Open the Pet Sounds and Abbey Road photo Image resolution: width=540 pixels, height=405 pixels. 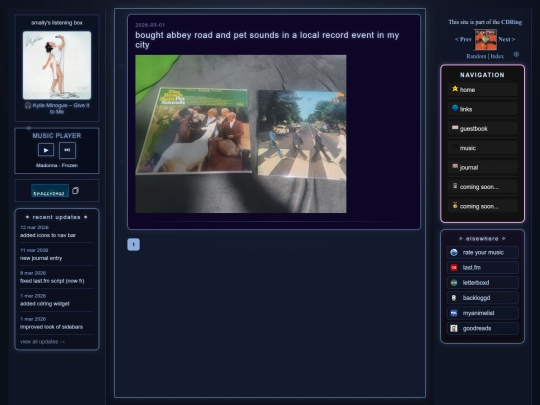click(x=241, y=134)
